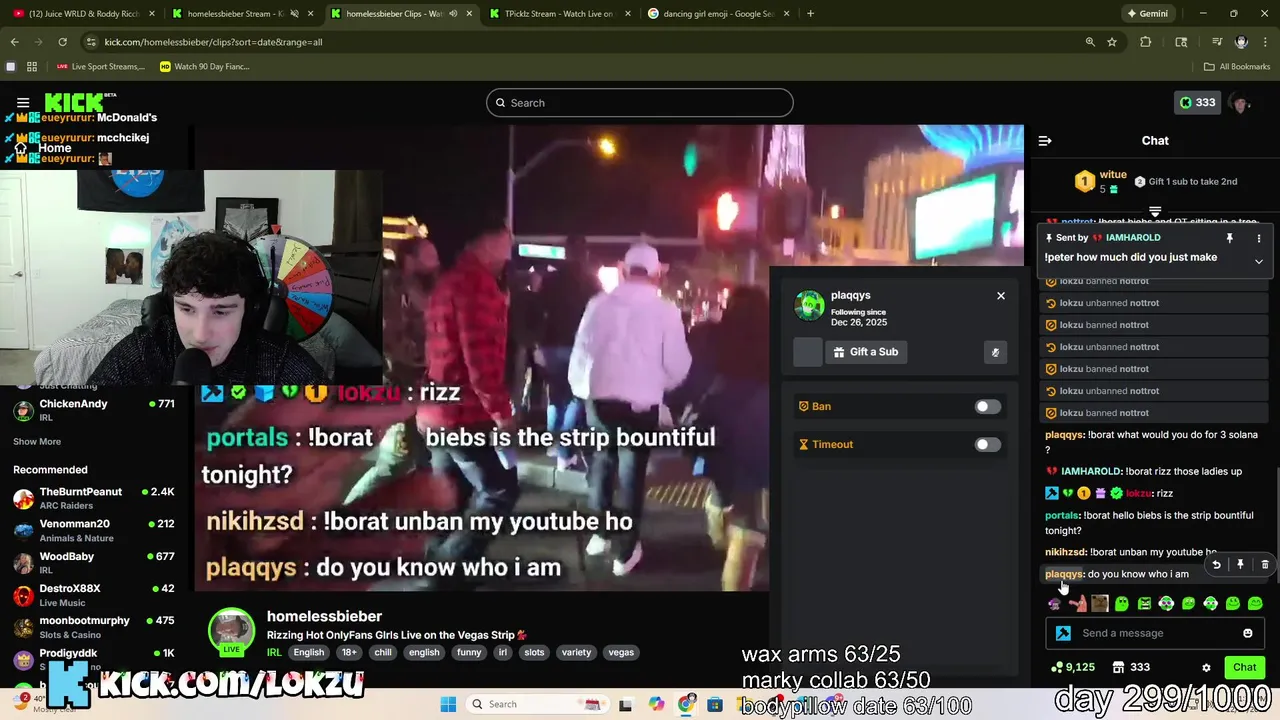Open a new browser tab
Image resolution: width=1280 pixels, height=720 pixels.
[810, 14]
